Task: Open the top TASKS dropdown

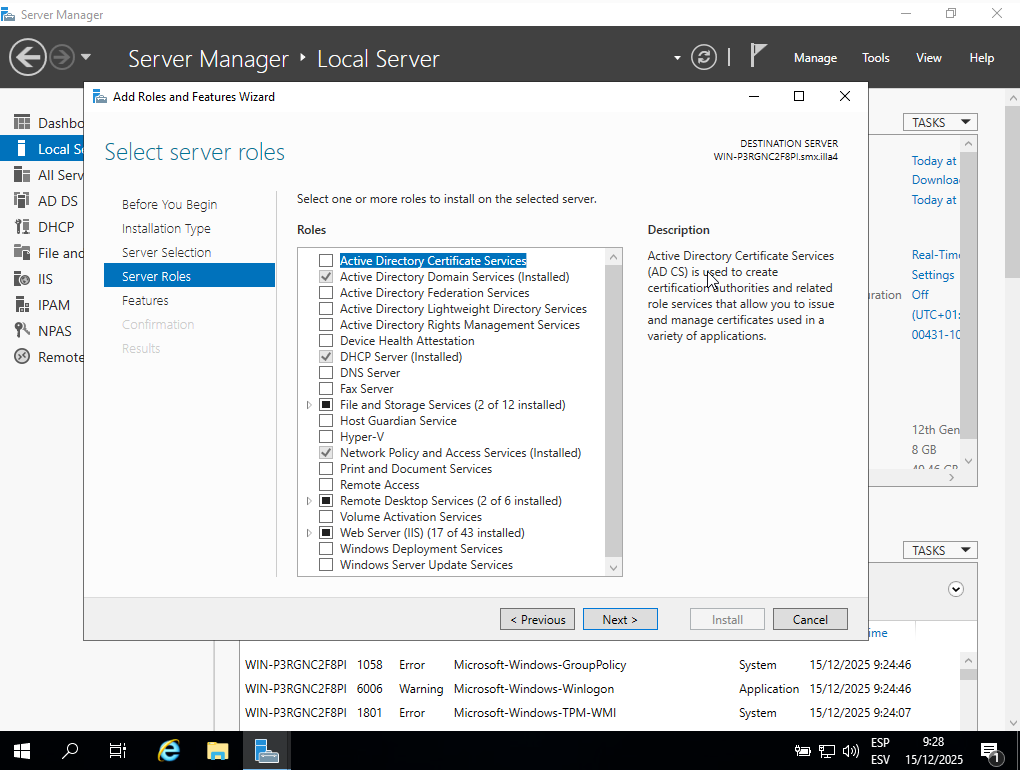Action: (940, 122)
